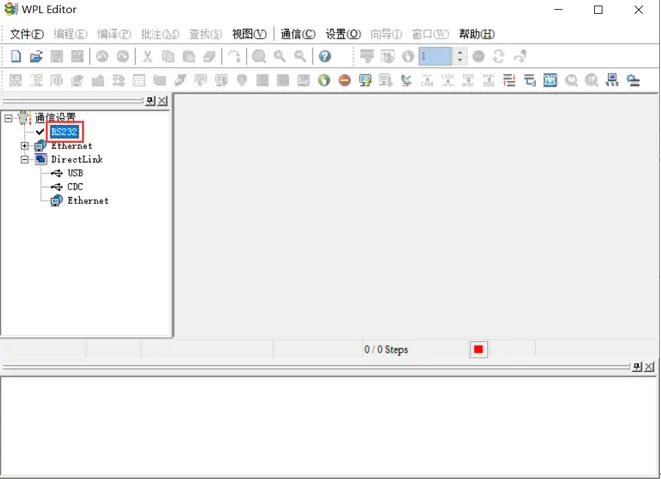Select USB under DirectLink
The height and width of the screenshot is (479, 661).
(x=75, y=173)
